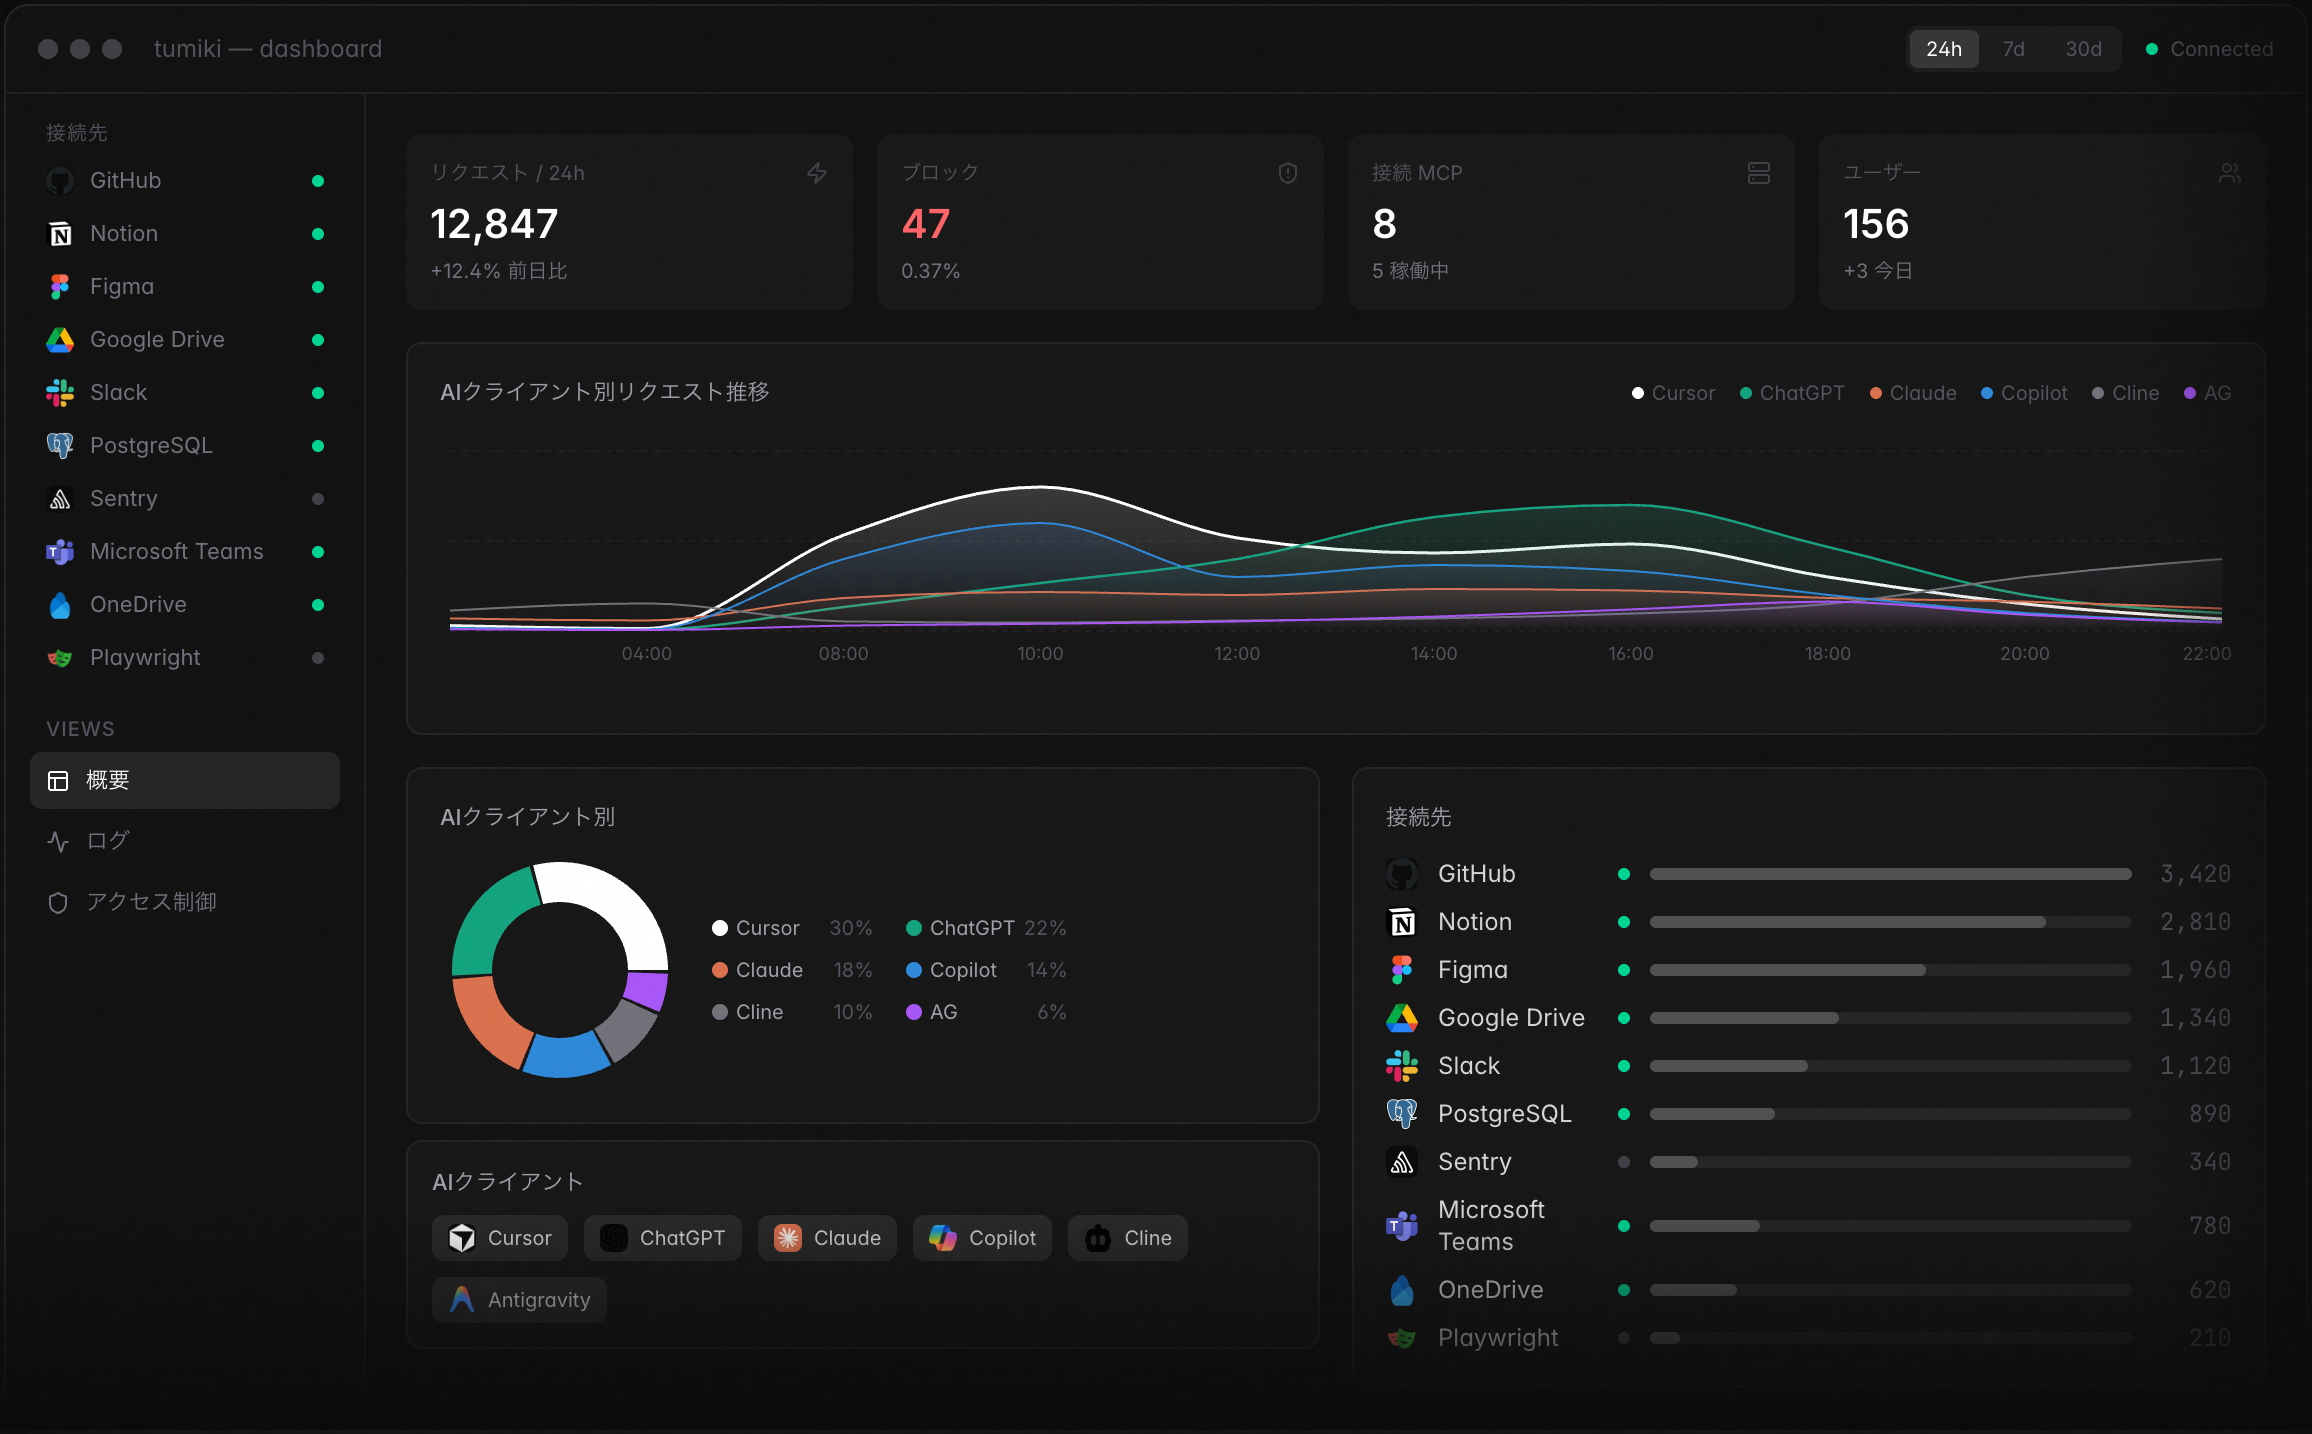The height and width of the screenshot is (1434, 2312).
Task: Open the ログ view
Action: pyautogui.click(x=108, y=841)
